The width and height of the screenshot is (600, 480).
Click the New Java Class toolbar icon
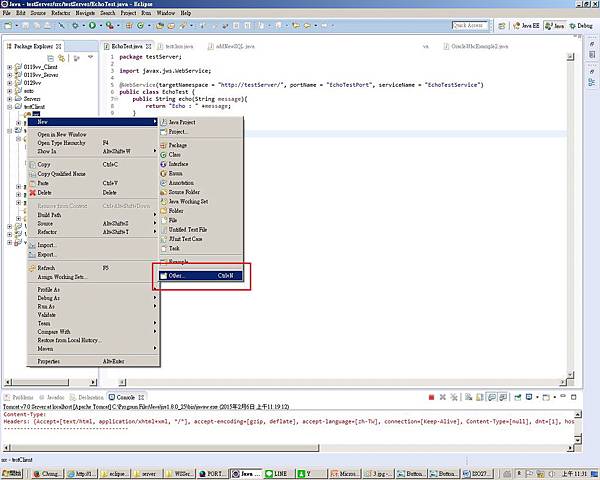tap(140, 25)
